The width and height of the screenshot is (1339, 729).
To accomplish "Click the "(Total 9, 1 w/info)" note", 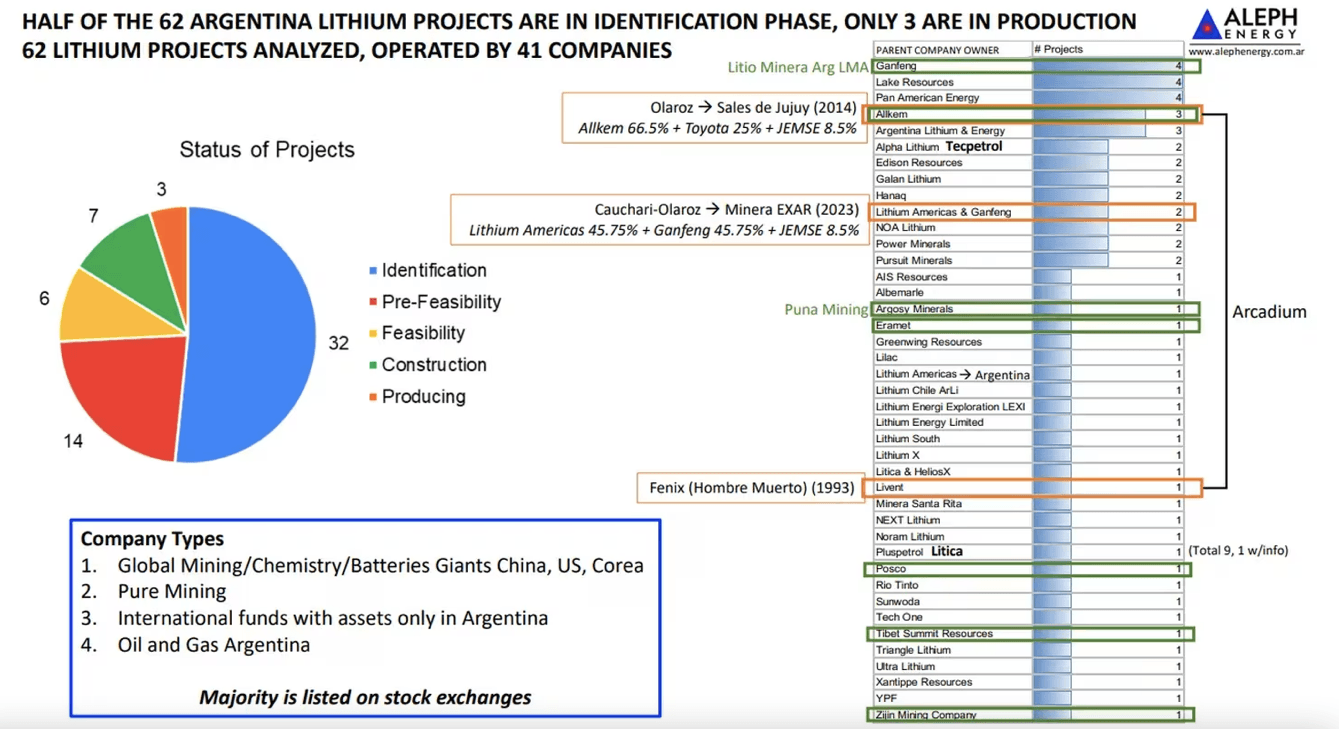I will pos(1238,551).
